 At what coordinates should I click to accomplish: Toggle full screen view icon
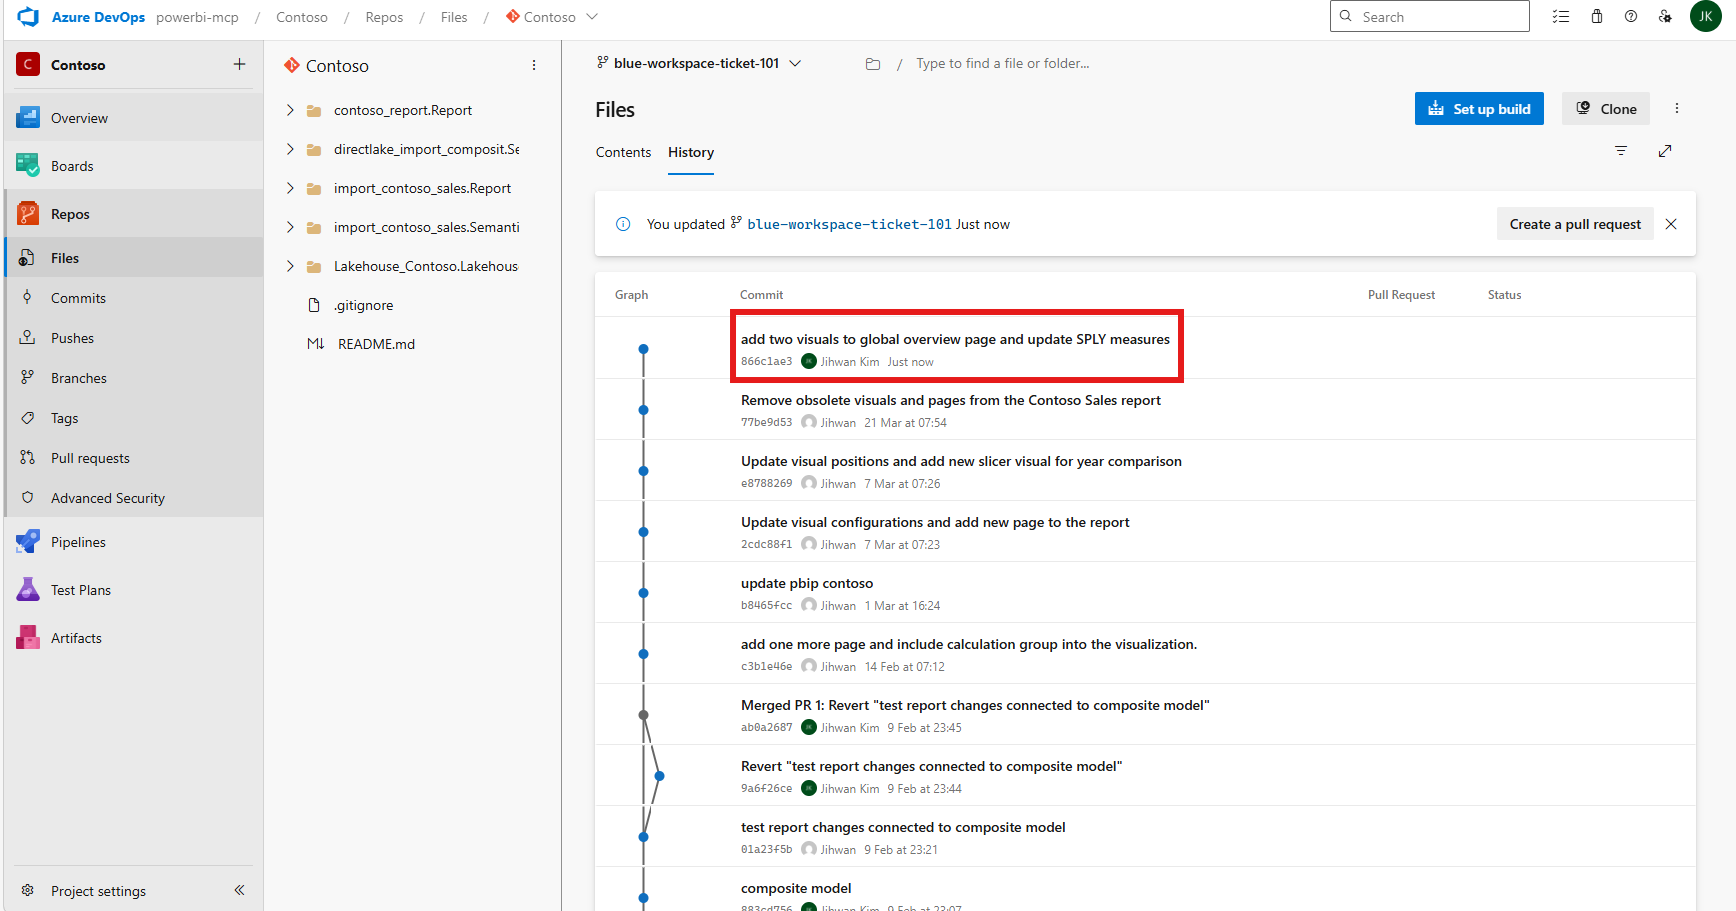point(1665,151)
